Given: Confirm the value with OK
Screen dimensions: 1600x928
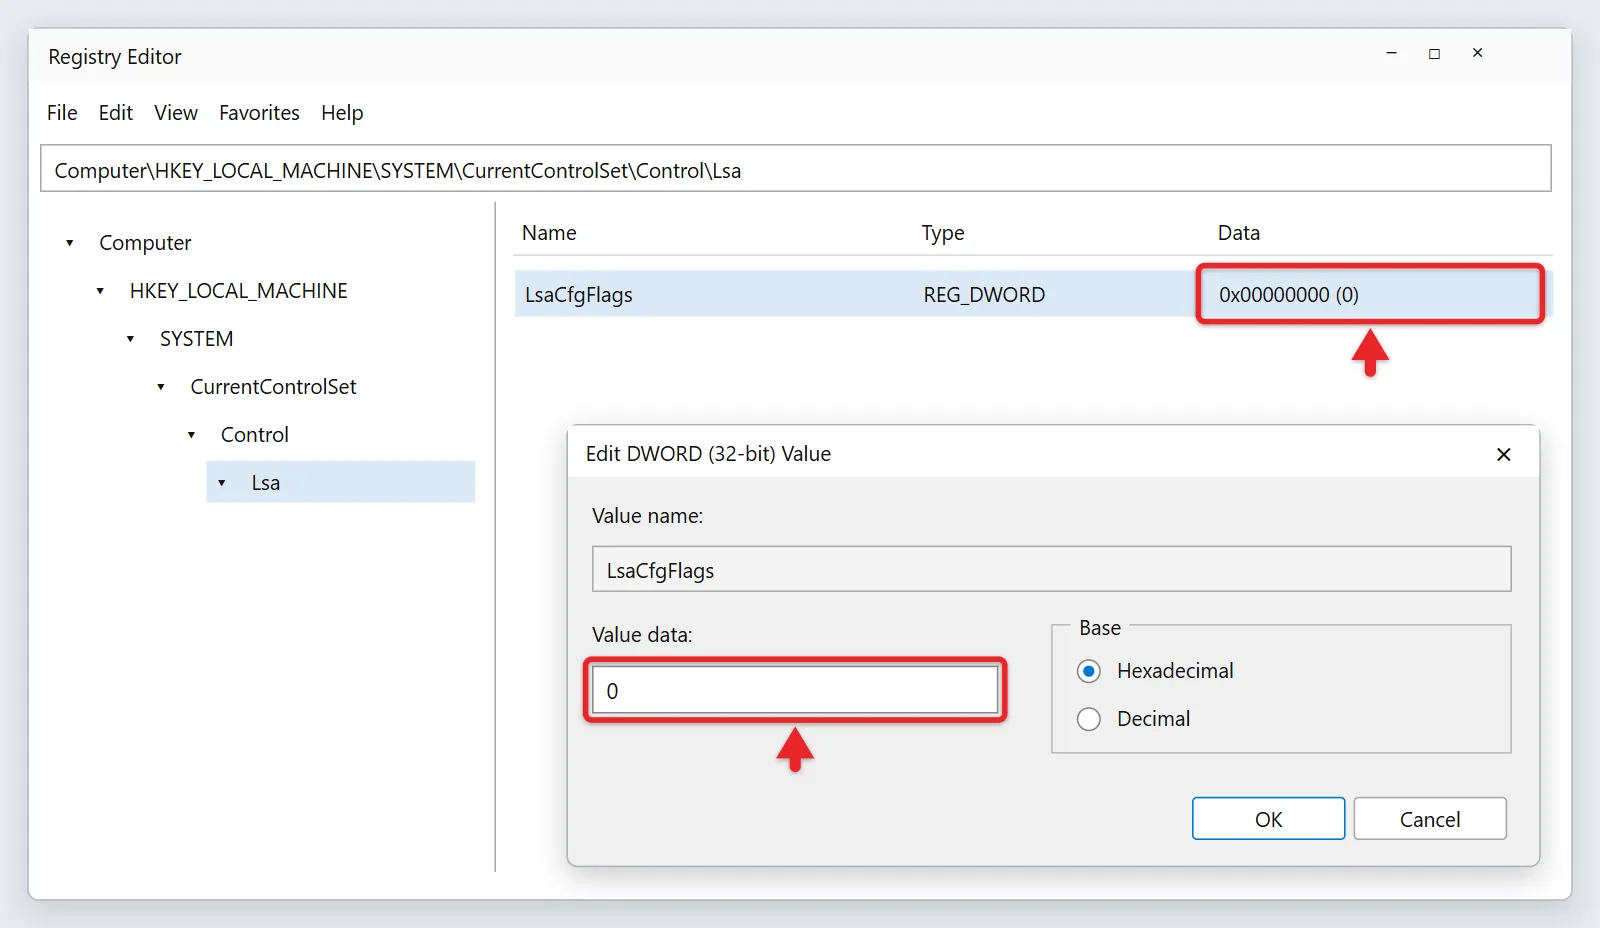Looking at the screenshot, I should click(1268, 819).
